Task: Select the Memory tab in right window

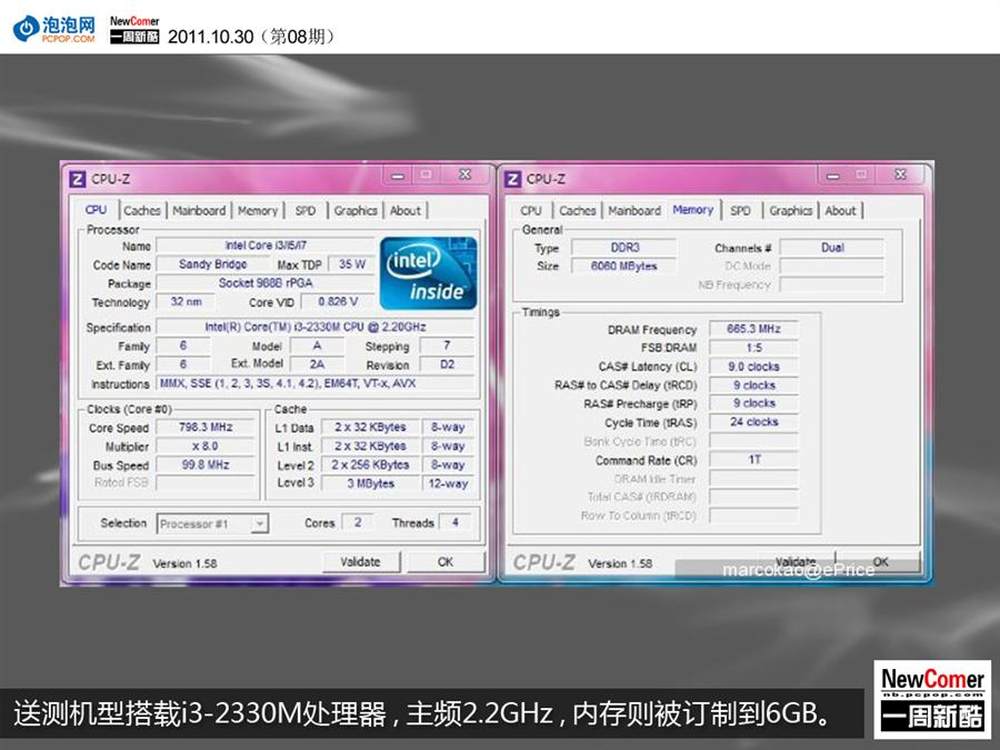Action: click(693, 209)
